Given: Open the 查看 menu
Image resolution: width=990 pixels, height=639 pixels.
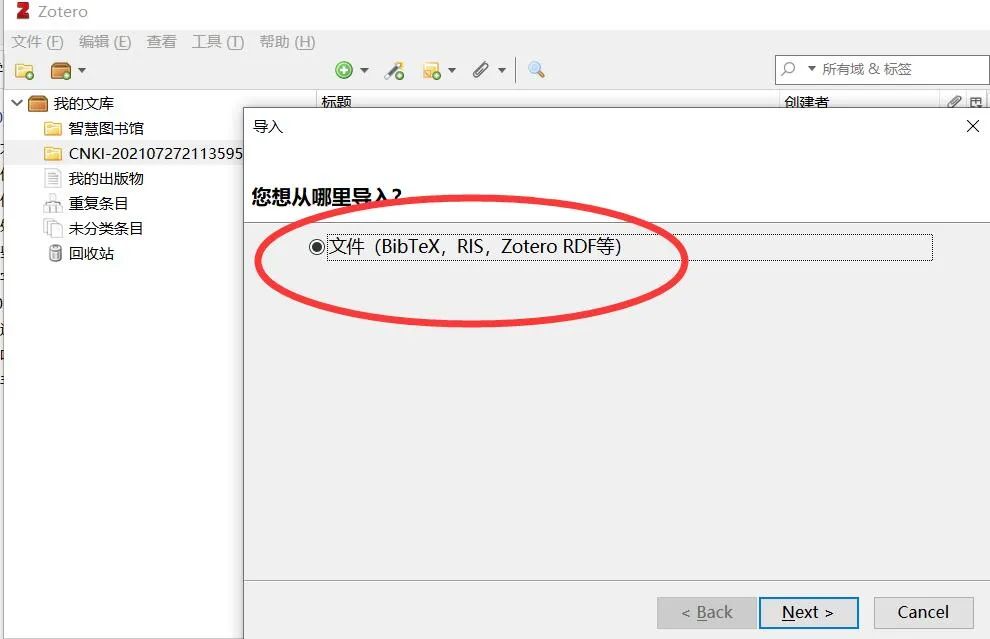Looking at the screenshot, I should (161, 42).
